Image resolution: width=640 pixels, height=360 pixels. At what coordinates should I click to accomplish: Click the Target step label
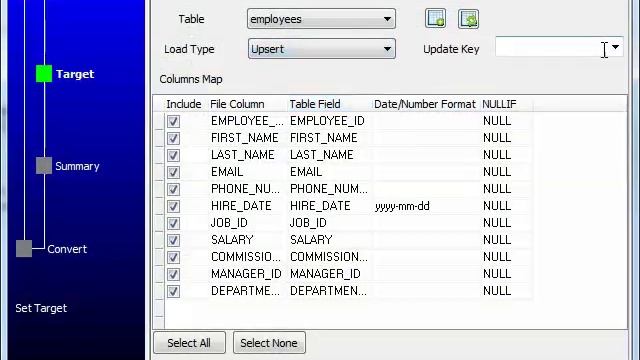click(75, 74)
